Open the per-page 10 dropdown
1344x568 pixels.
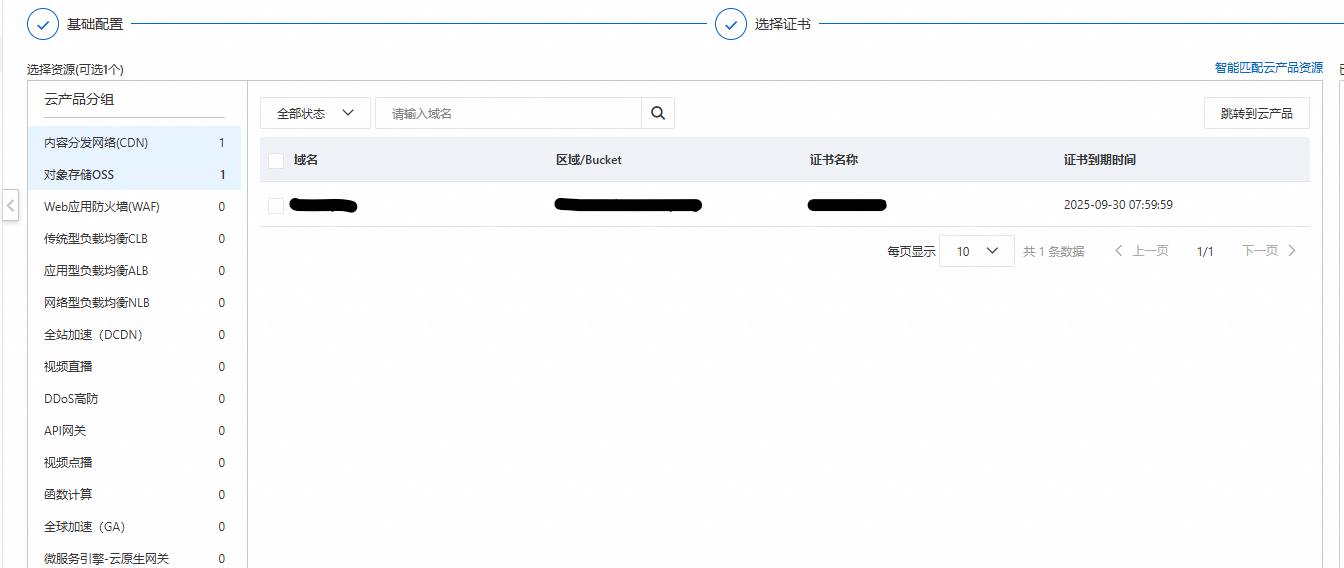977,251
